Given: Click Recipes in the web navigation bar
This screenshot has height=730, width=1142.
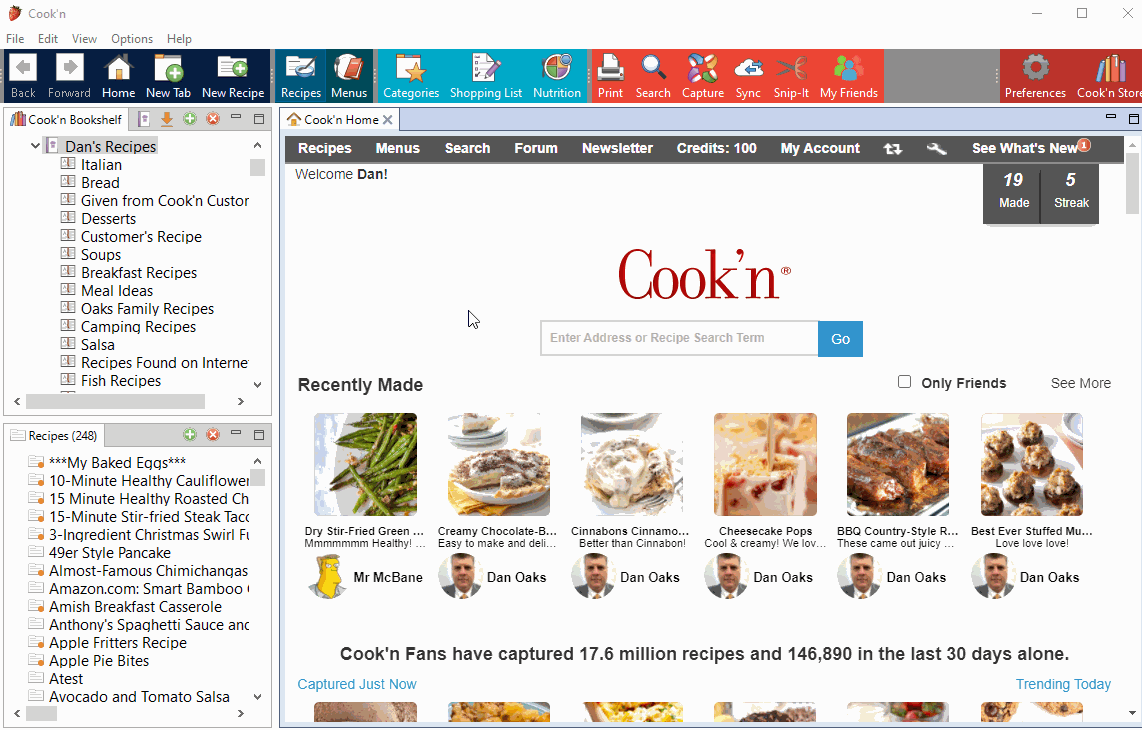Looking at the screenshot, I should click(324, 149).
